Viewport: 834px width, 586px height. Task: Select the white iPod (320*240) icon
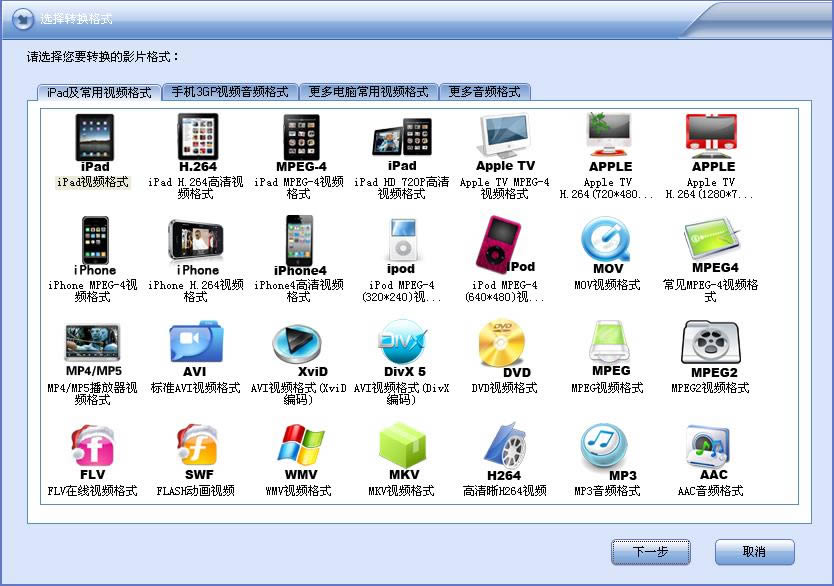click(x=402, y=246)
